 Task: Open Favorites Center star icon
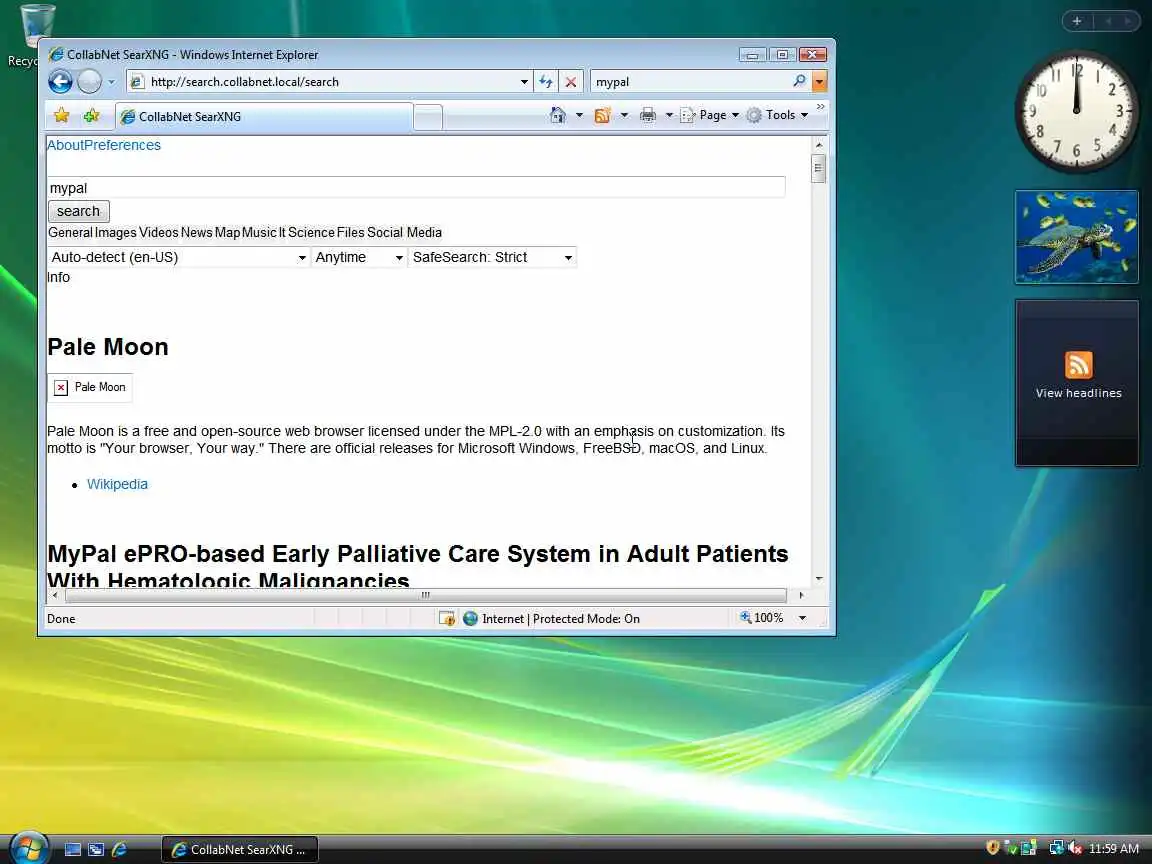click(62, 115)
